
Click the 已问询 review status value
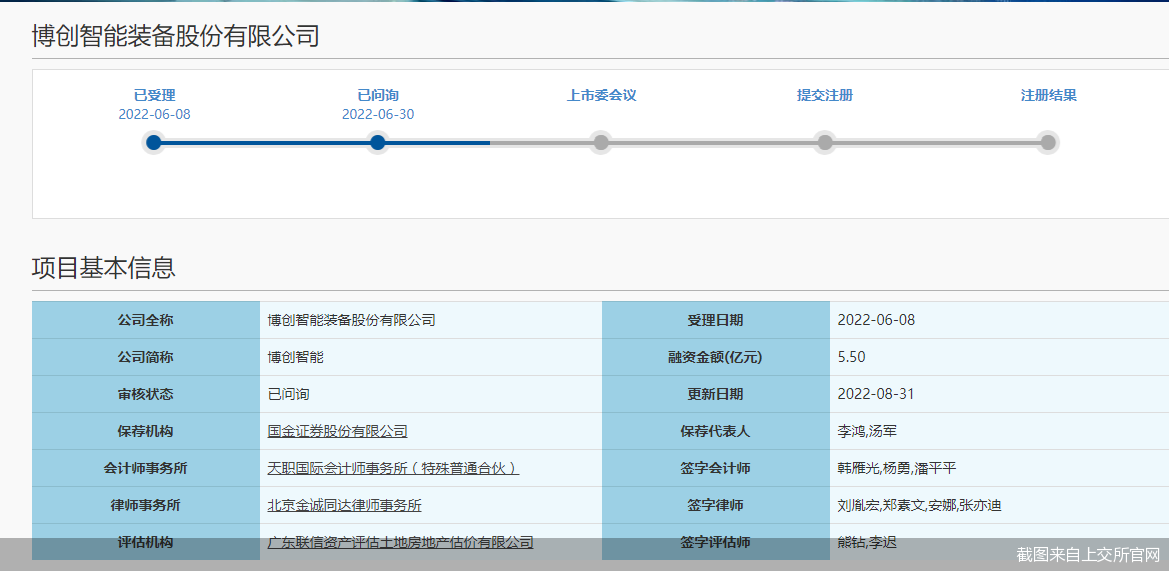[x=289, y=394]
